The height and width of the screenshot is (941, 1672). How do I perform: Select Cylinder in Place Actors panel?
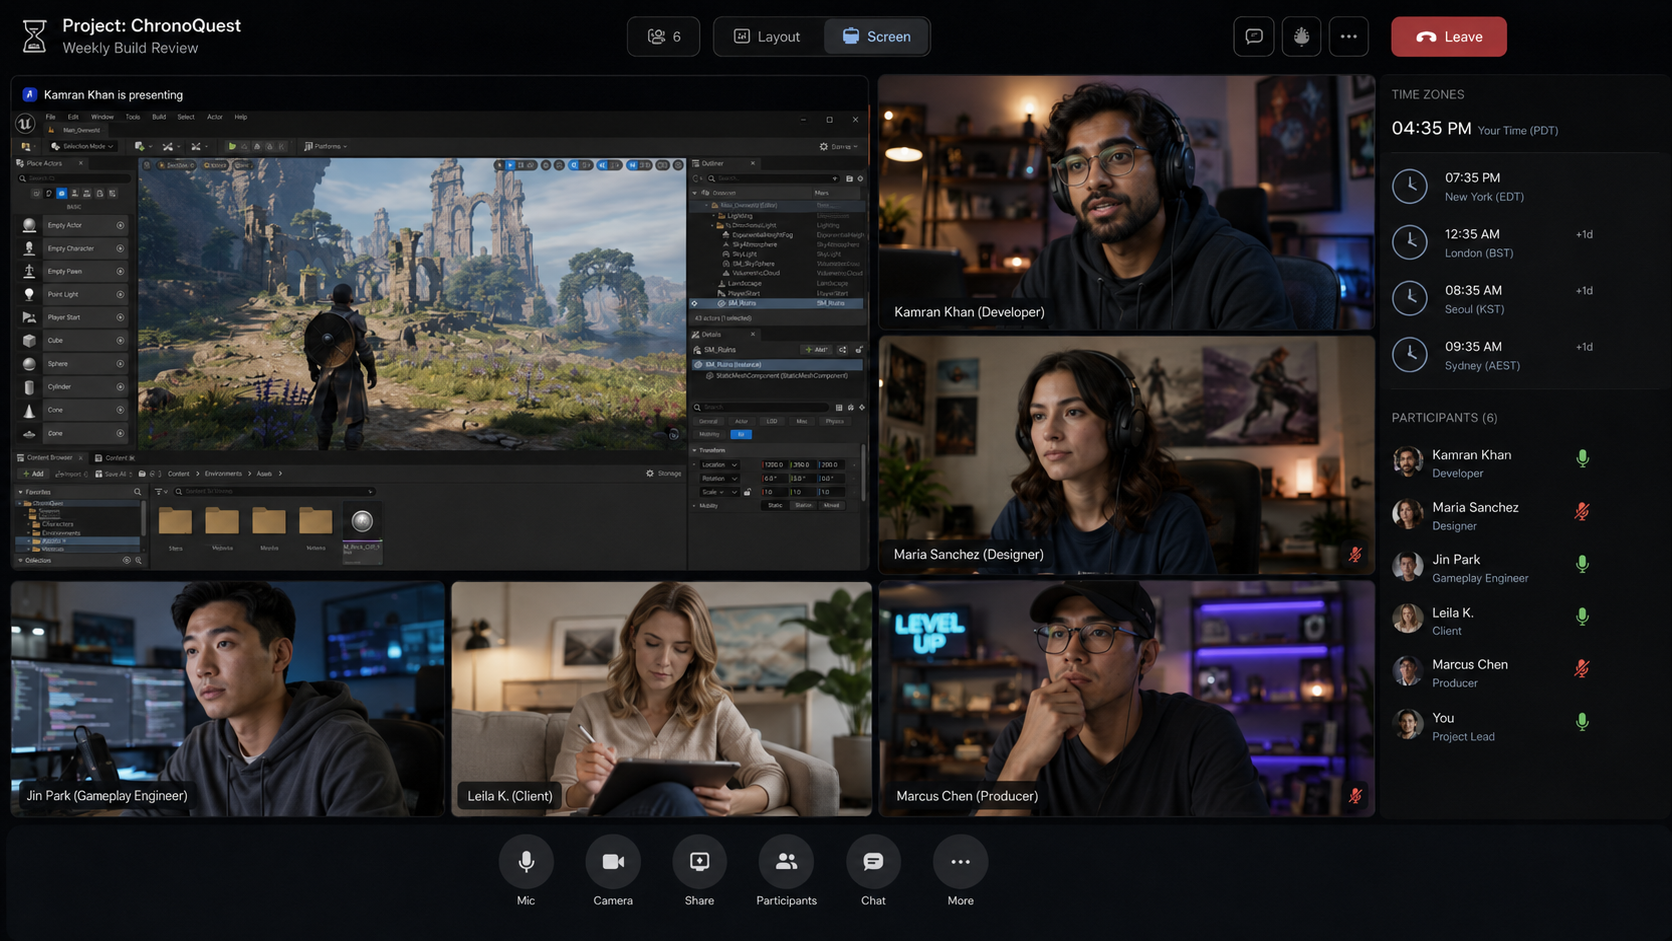click(73, 387)
